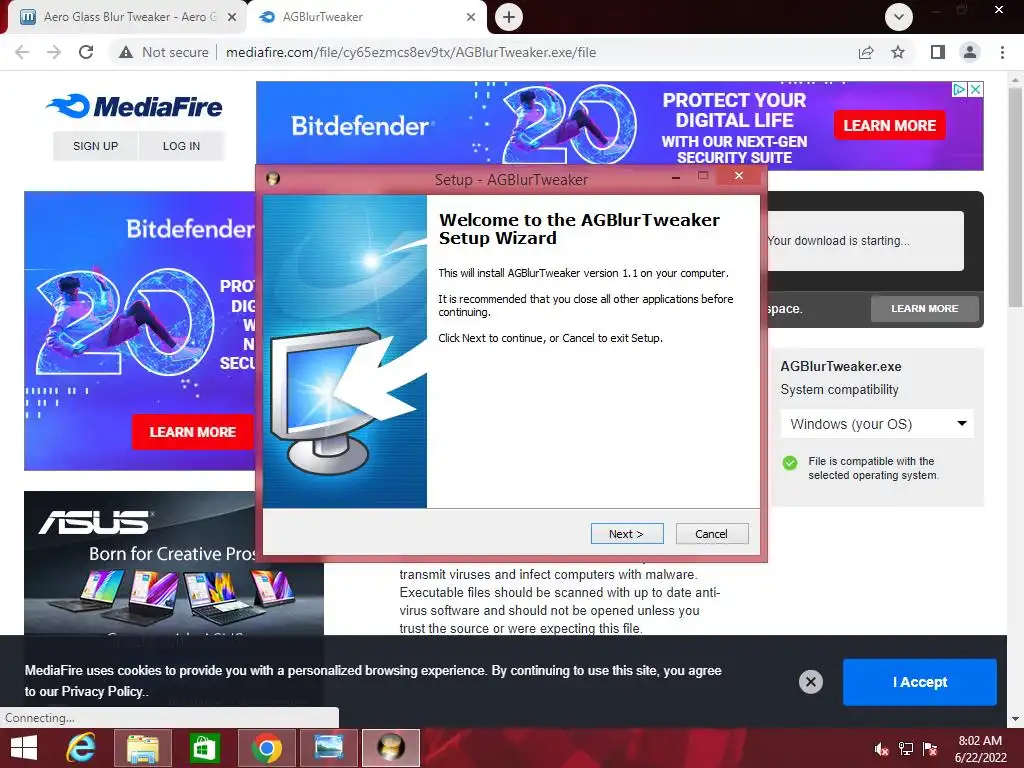Click the muted volume tray icon
Image resolution: width=1024 pixels, height=768 pixels.
coord(881,749)
